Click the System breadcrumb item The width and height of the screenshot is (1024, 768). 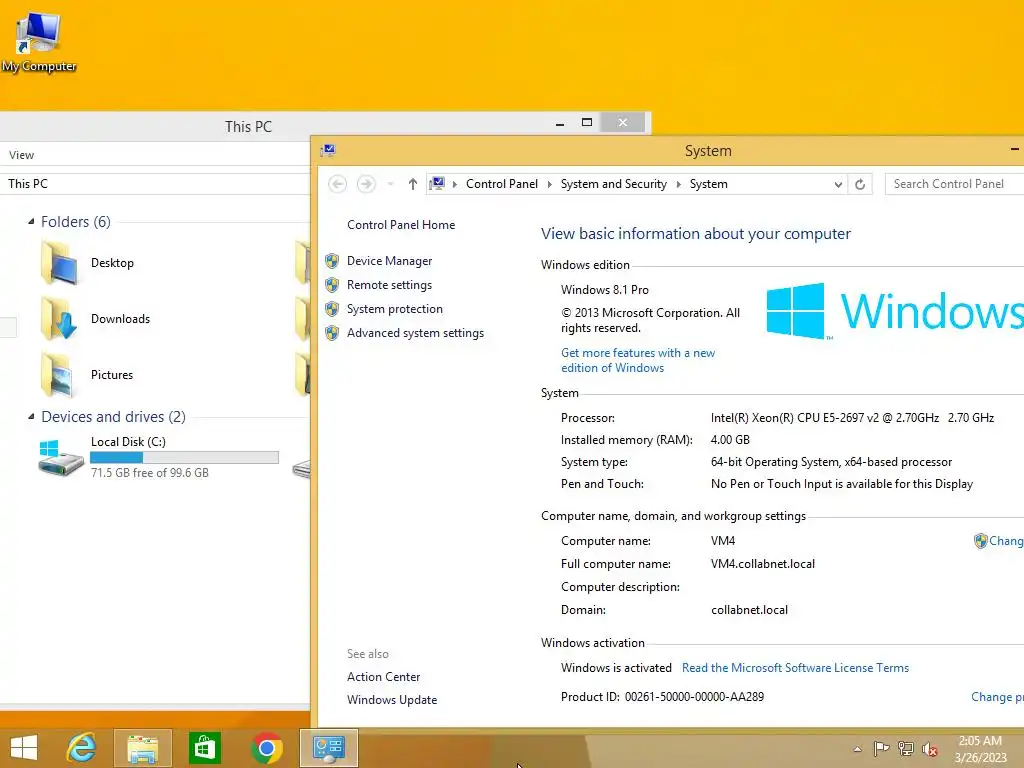click(709, 184)
